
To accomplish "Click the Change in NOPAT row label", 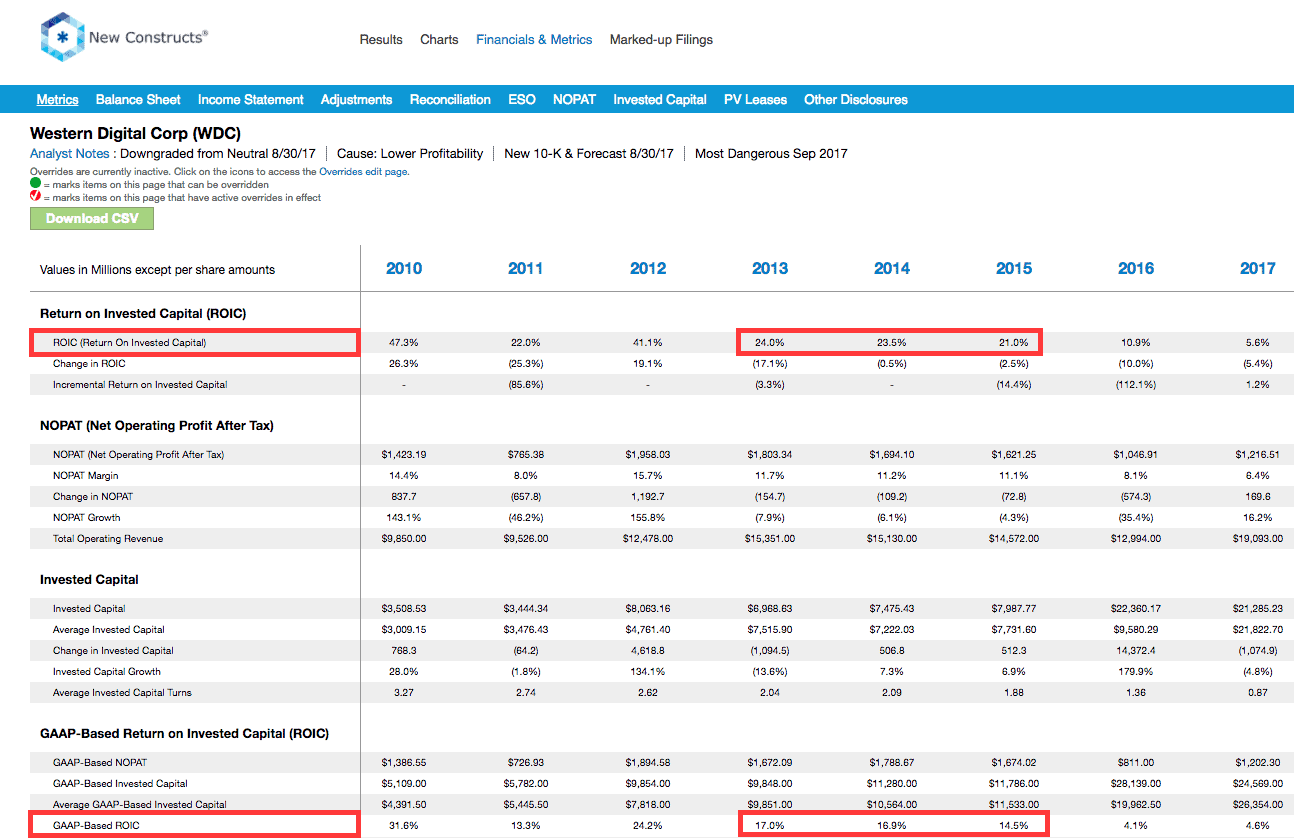I will click(x=93, y=496).
